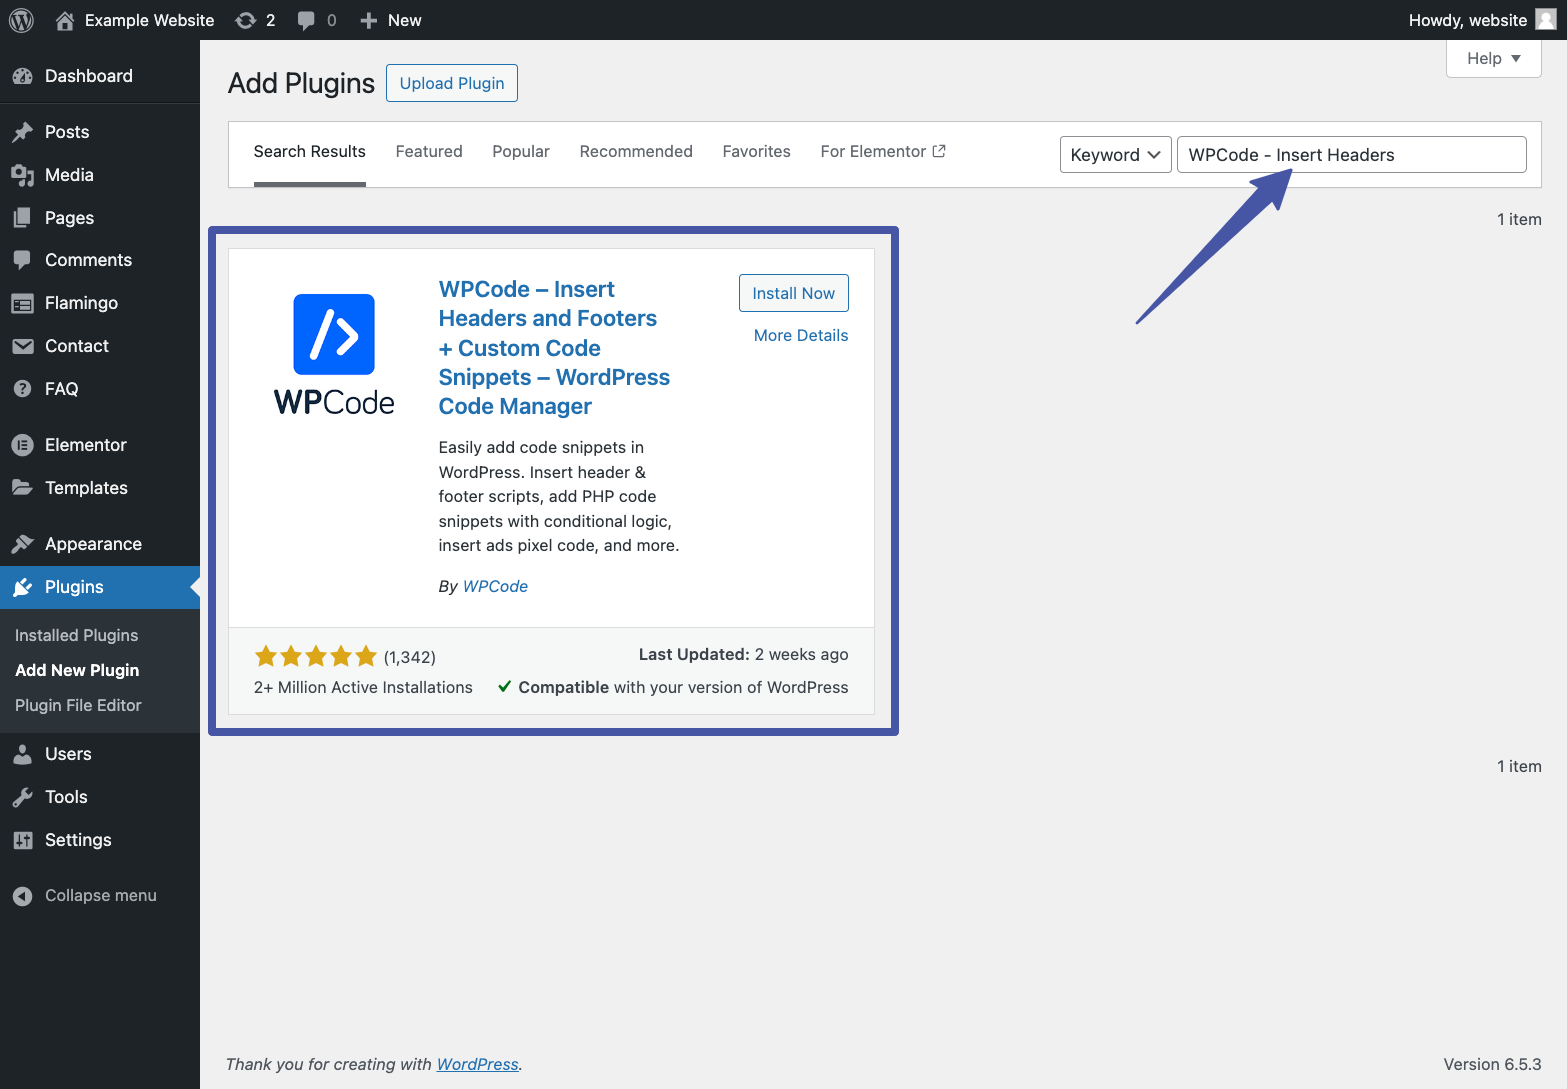Click 'Version 6.5.3' footer text
The width and height of the screenshot is (1567, 1089).
pos(1492,1064)
